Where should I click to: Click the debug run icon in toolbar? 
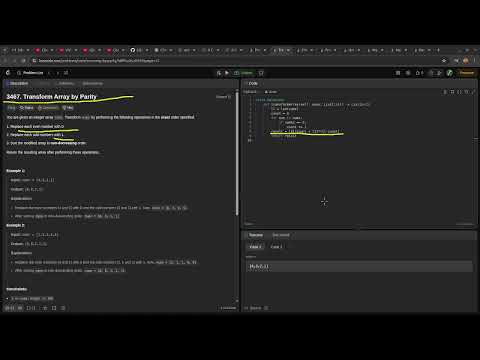tap(219, 73)
